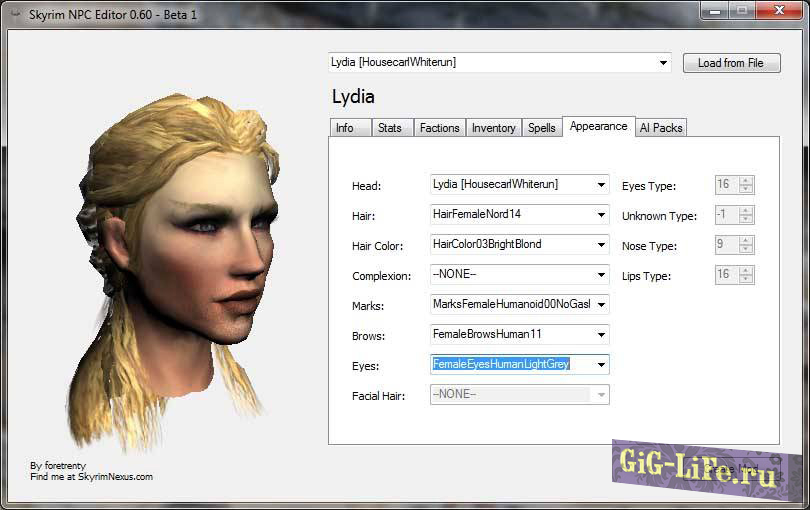Image resolution: width=810 pixels, height=510 pixels.
Task: Click the Lips Type stepper field
Action: (x=724, y=275)
